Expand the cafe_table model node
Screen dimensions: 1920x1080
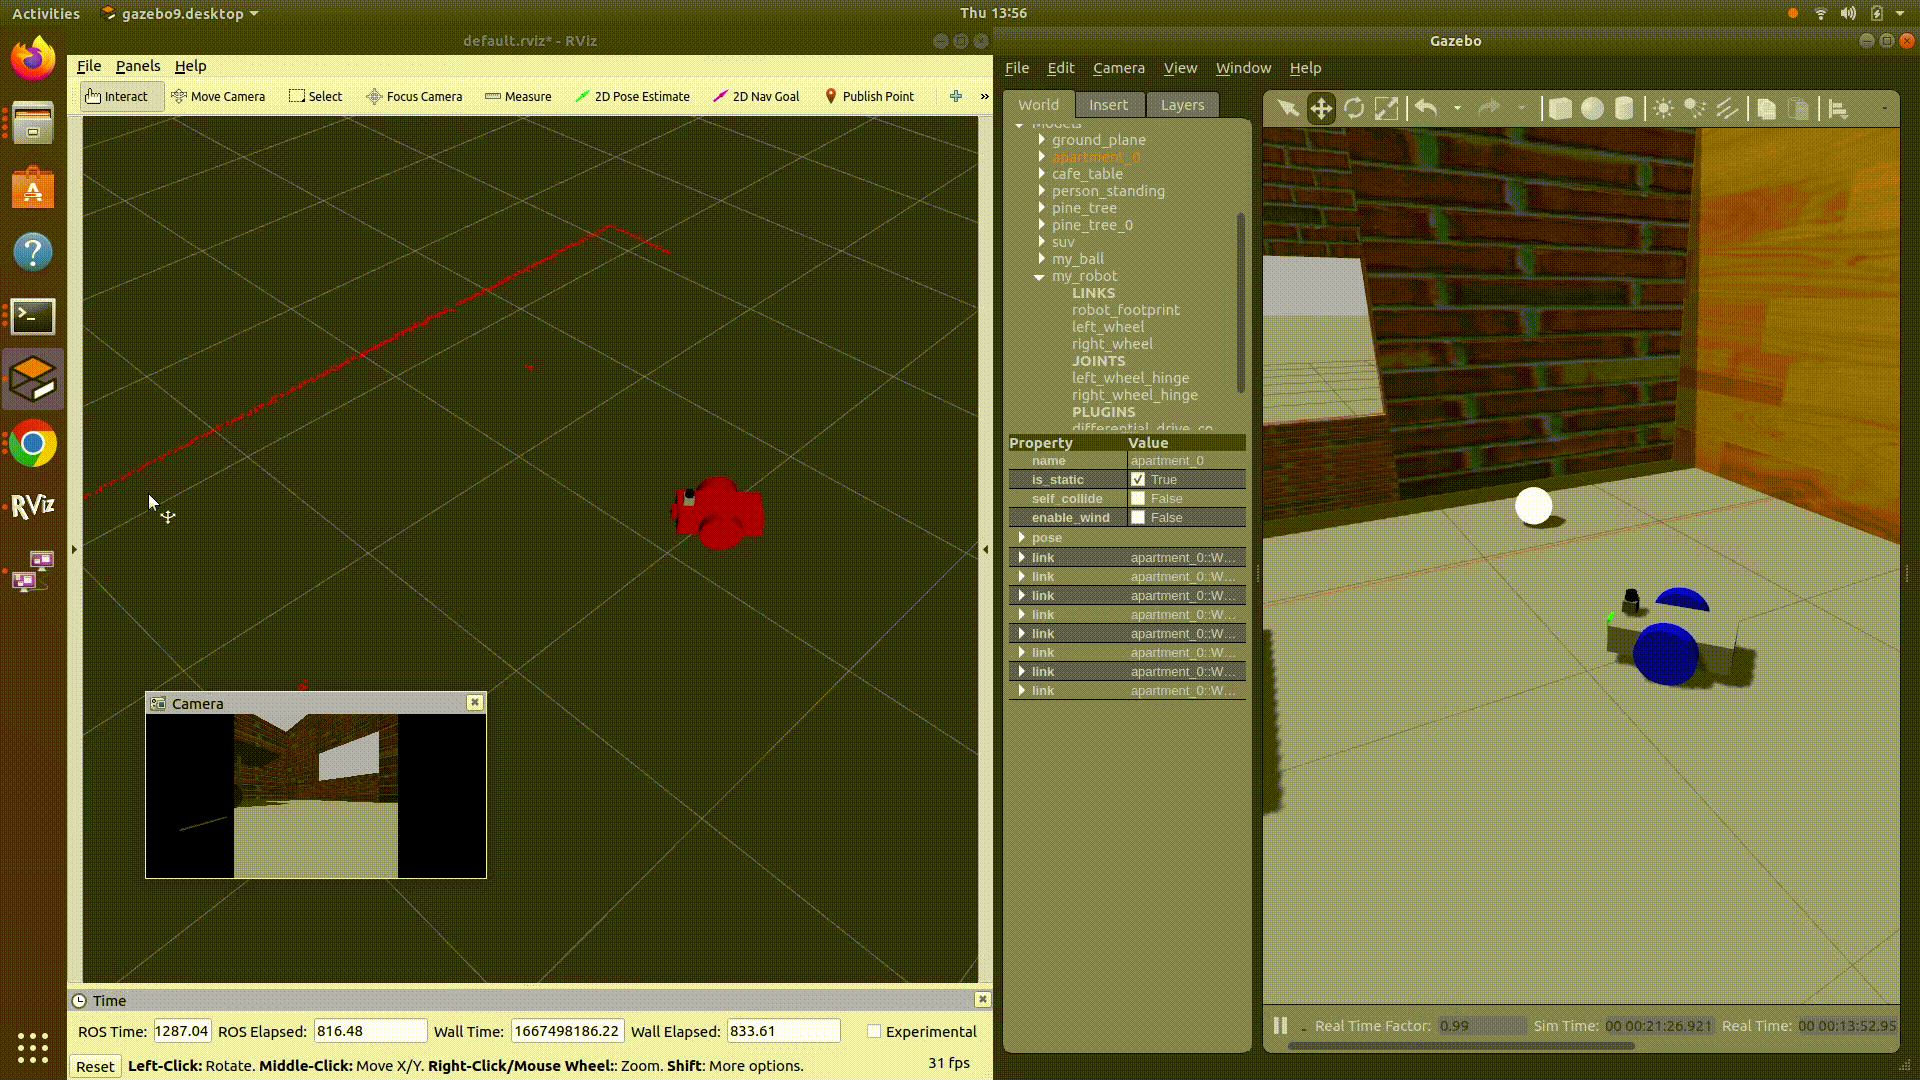pos(1041,174)
